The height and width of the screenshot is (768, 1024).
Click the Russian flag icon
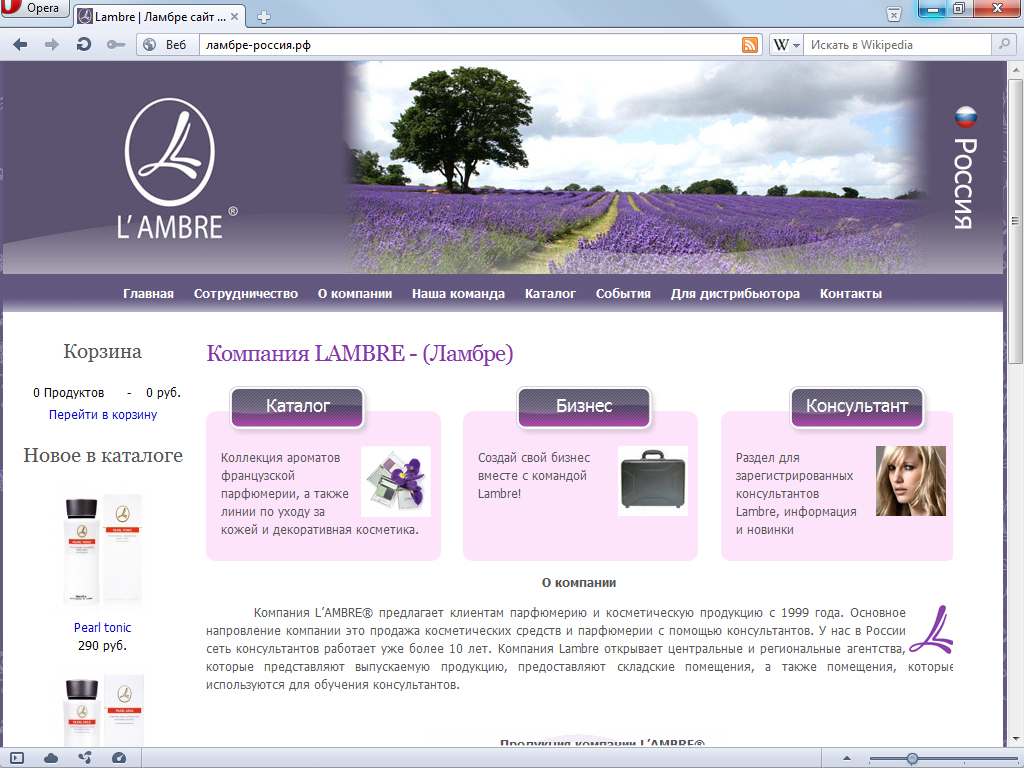(965, 117)
